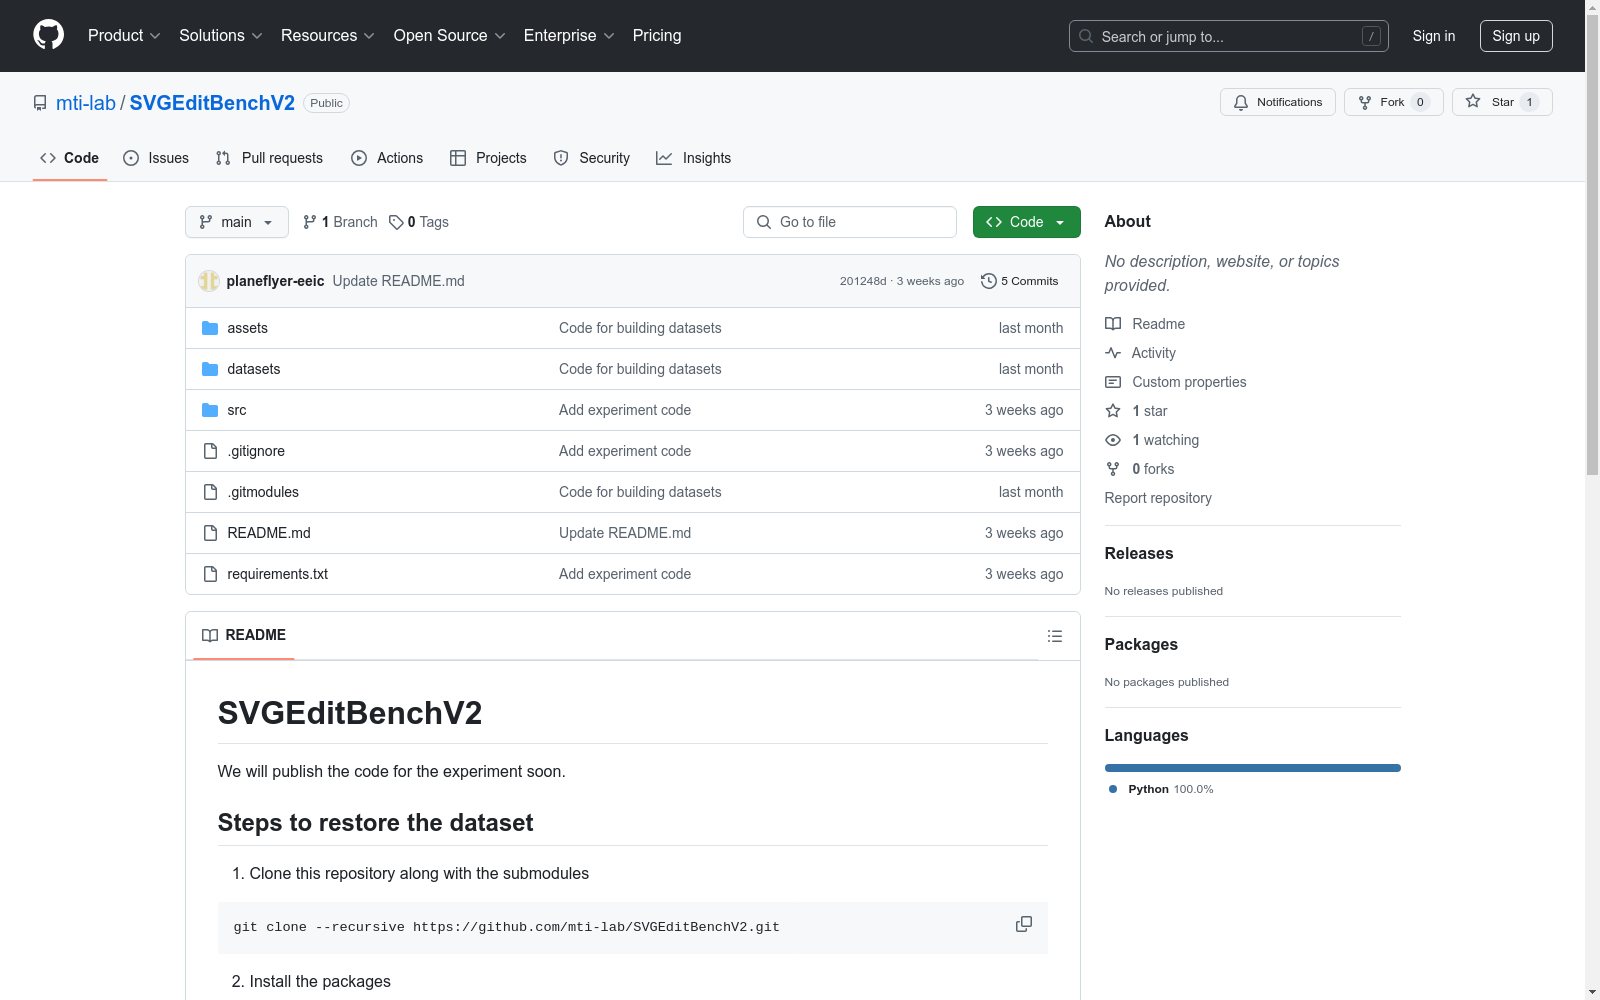The image size is (1600, 1000).
Task: Click the book icon in README tab
Action: click(x=210, y=636)
